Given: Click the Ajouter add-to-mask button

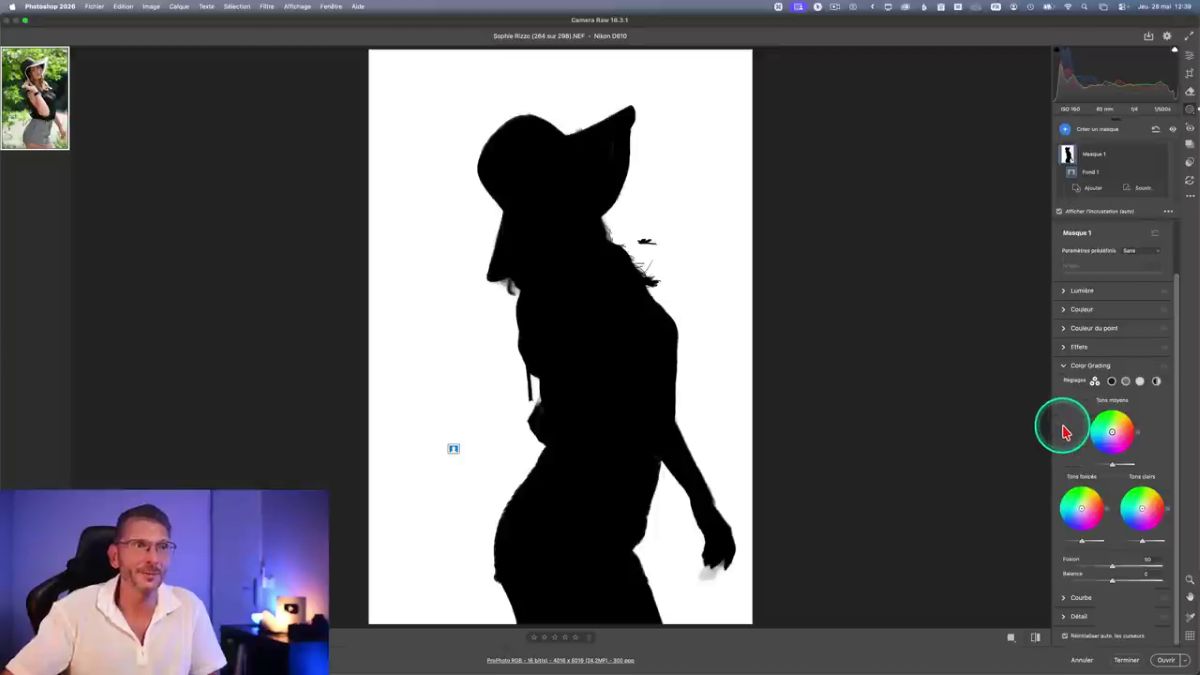Looking at the screenshot, I should [x=1087, y=188].
